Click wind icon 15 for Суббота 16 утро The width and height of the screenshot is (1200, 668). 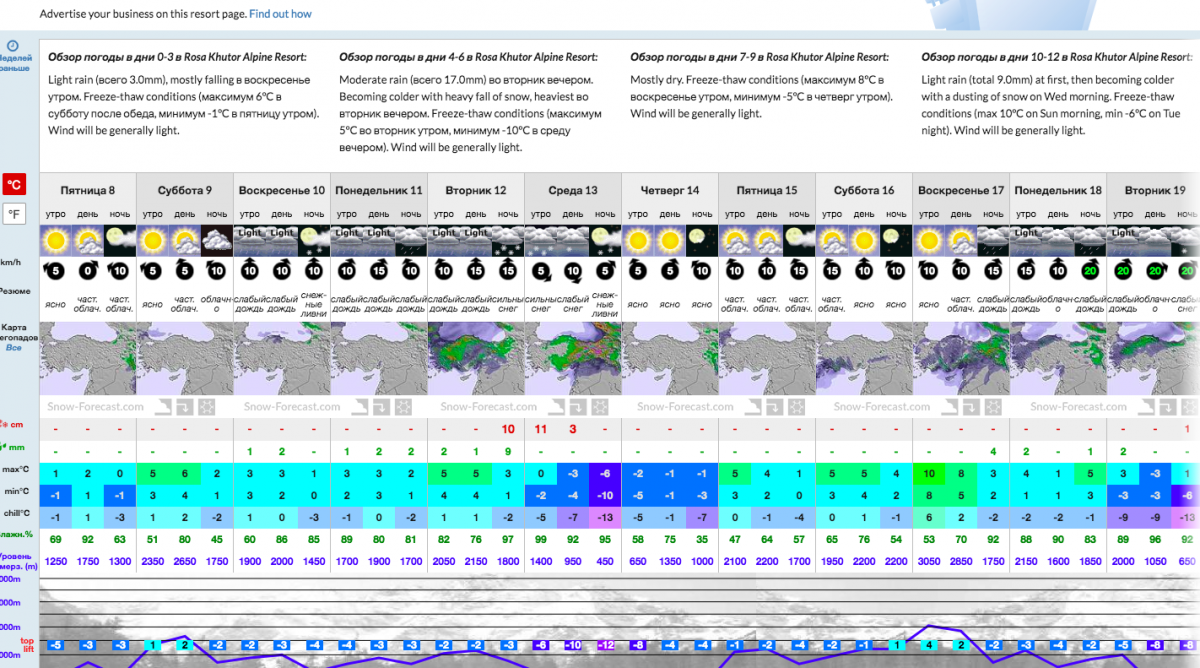click(832, 271)
